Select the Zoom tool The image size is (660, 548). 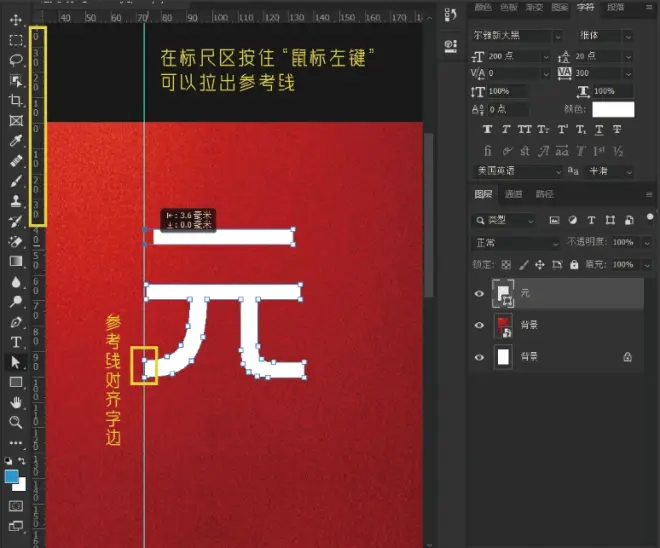pos(16,422)
